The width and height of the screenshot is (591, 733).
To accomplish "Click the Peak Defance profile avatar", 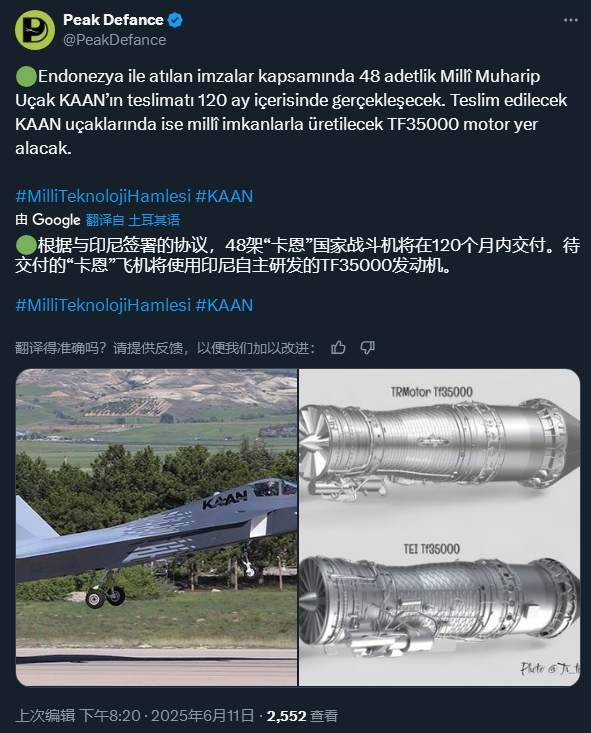I will pos(35,29).
